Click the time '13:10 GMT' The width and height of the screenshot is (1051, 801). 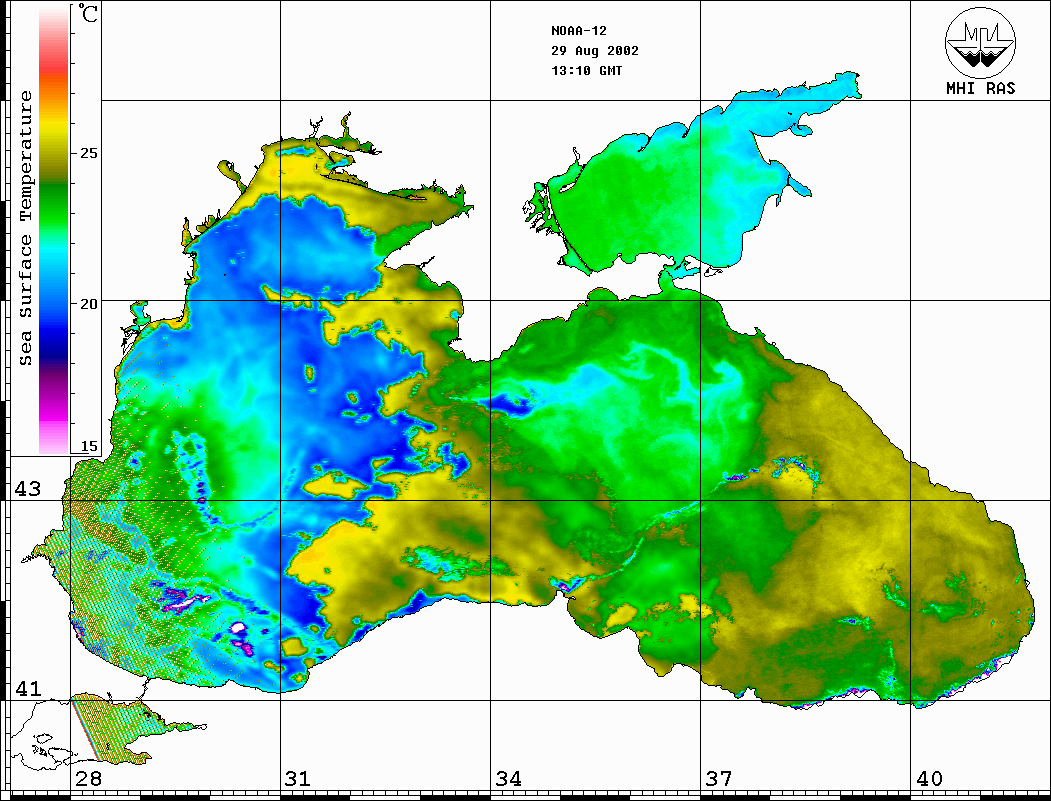pos(586,71)
